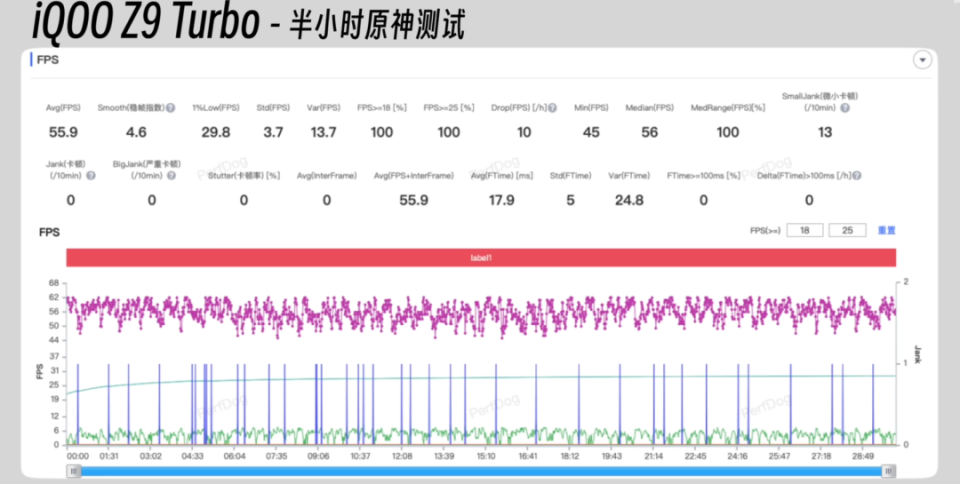This screenshot has width=960, height=484.
Task: Open help icon next to Smooth index
Action: [170, 108]
